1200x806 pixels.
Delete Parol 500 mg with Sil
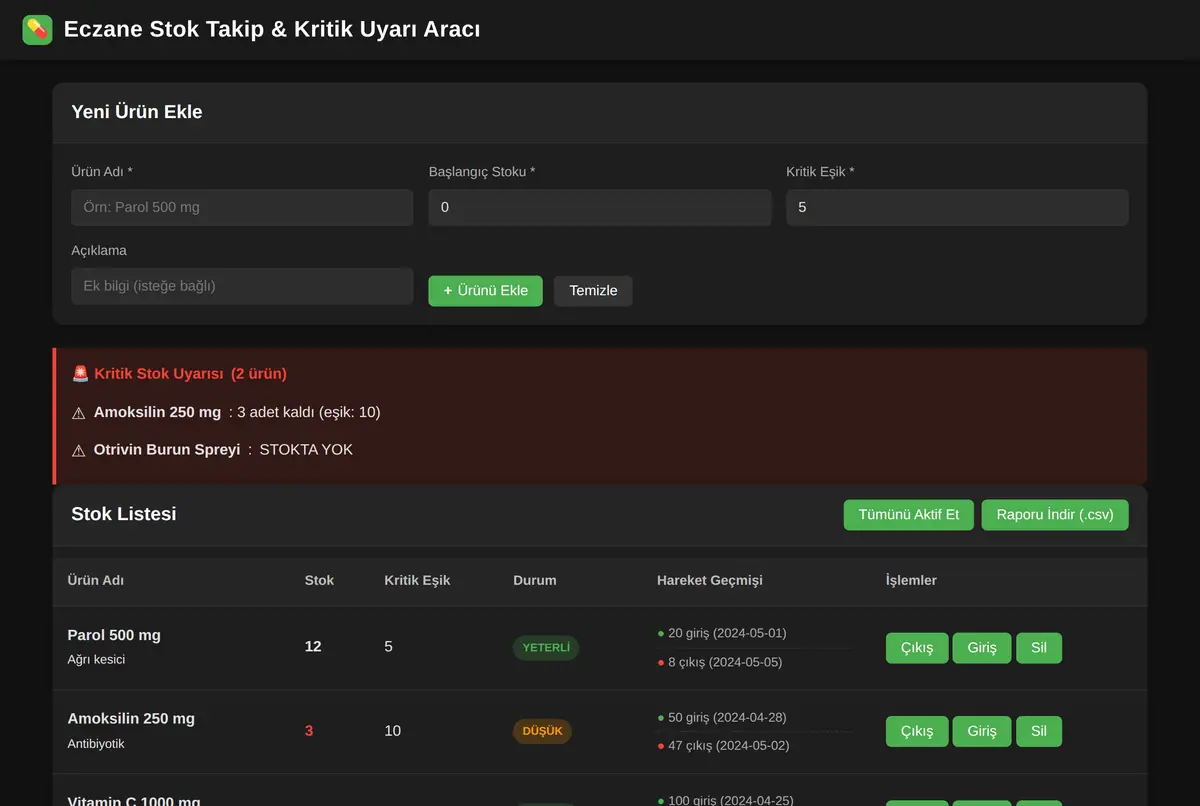1039,648
